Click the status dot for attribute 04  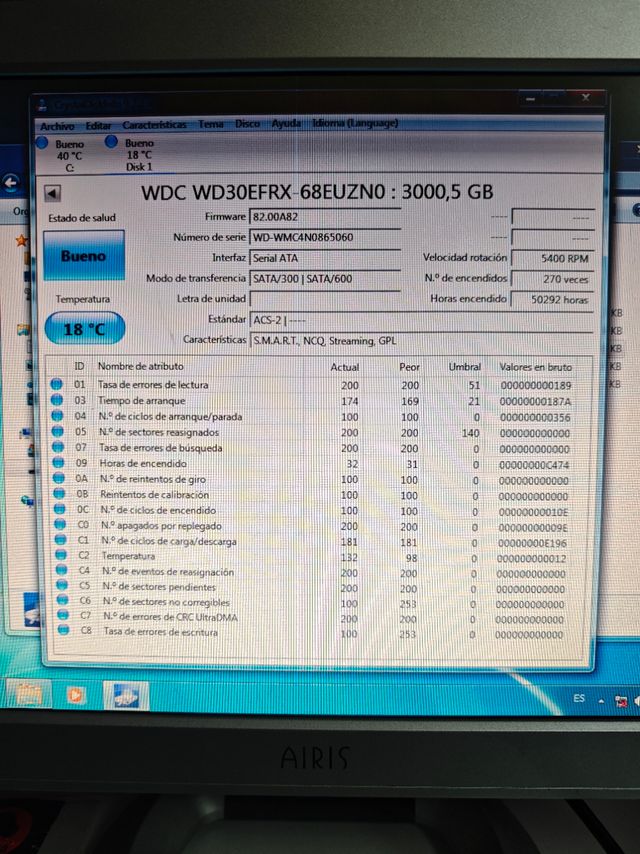[57, 416]
